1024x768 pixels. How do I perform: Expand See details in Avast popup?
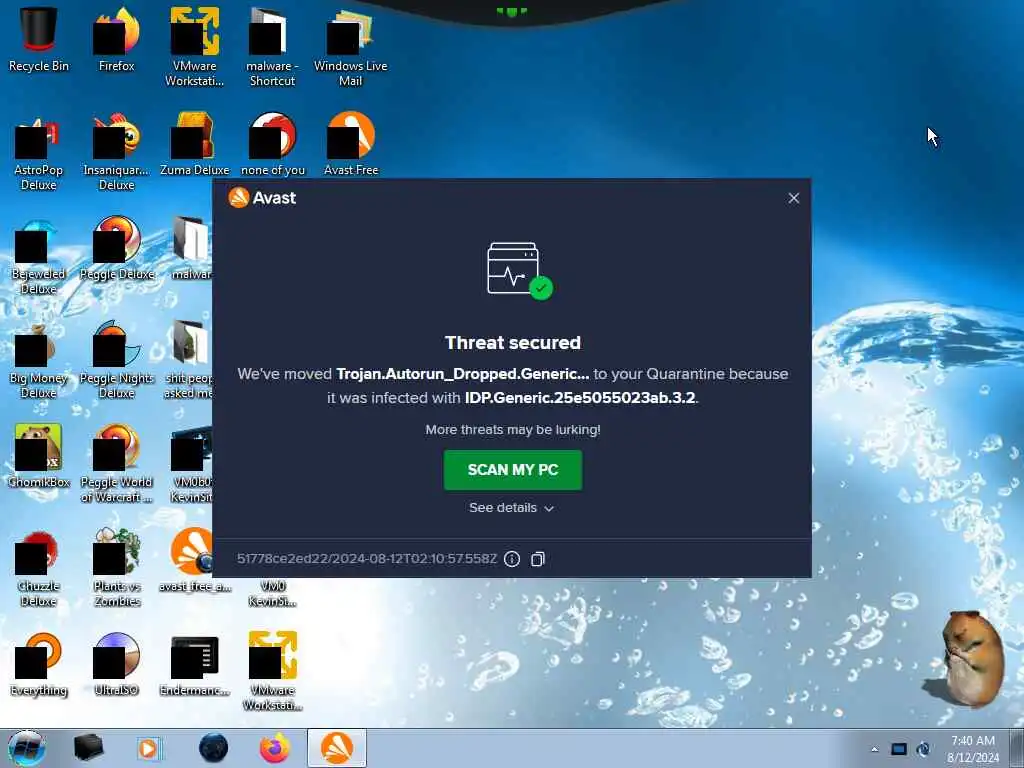coord(511,507)
